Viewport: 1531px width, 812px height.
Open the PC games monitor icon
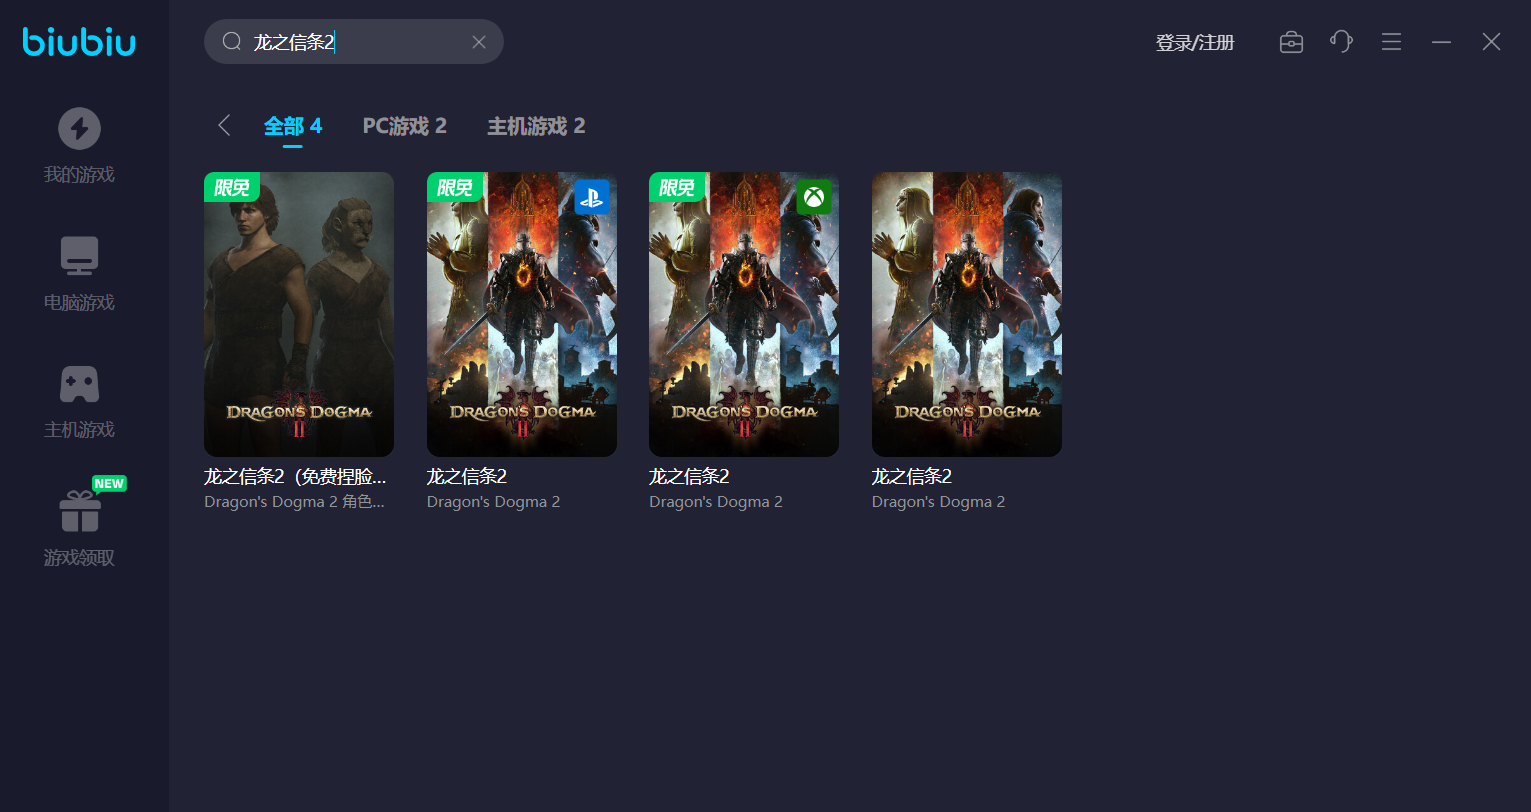(79, 256)
